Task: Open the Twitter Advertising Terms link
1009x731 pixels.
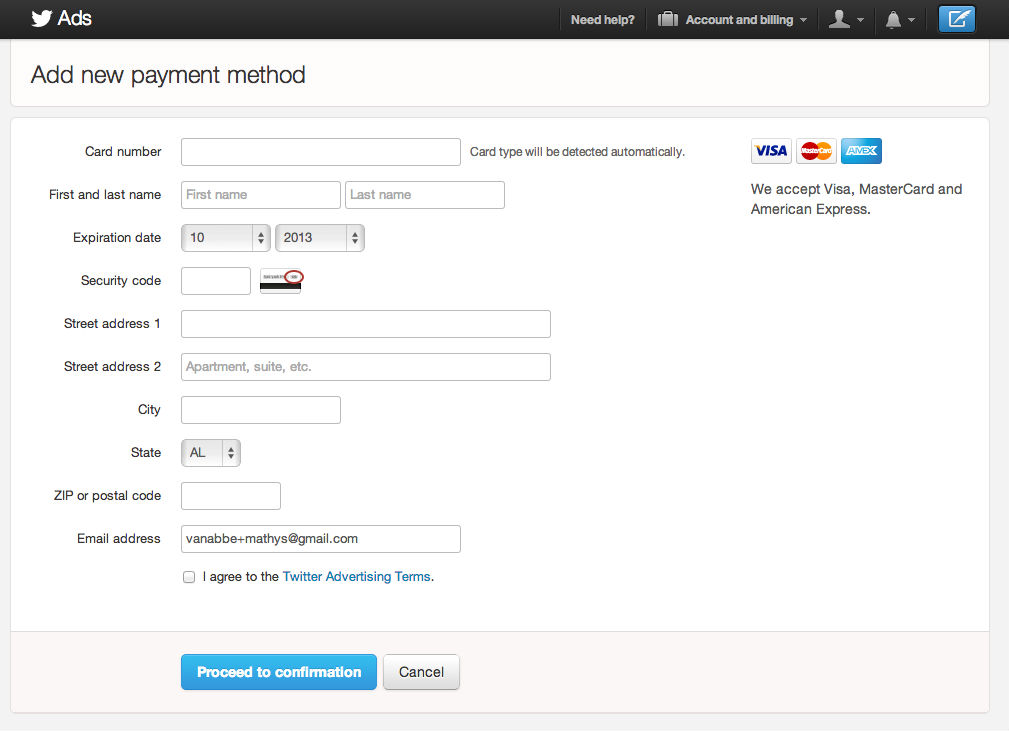Action: click(356, 577)
